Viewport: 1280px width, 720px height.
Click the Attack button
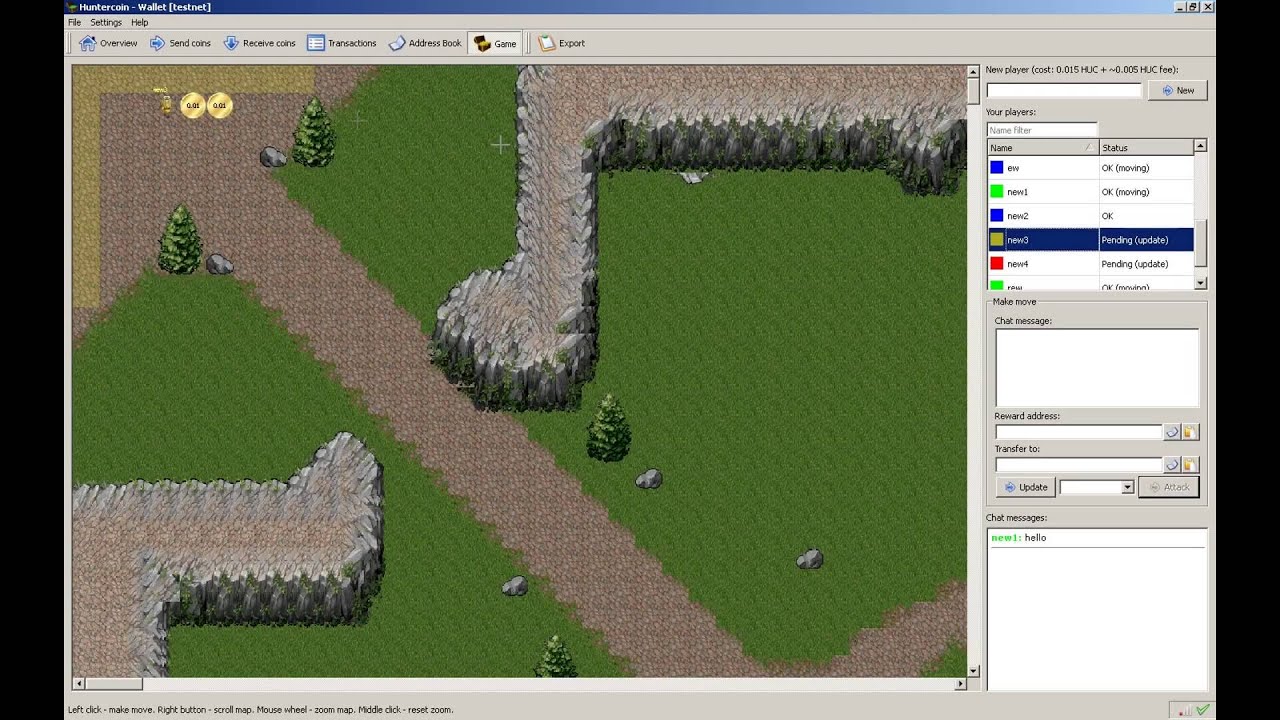coord(1168,487)
